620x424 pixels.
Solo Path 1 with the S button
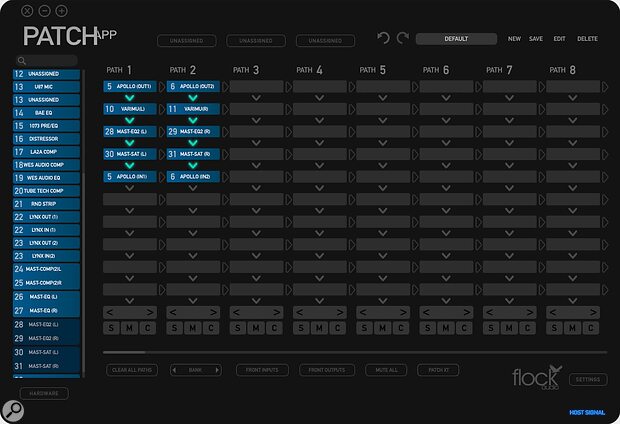[111, 328]
